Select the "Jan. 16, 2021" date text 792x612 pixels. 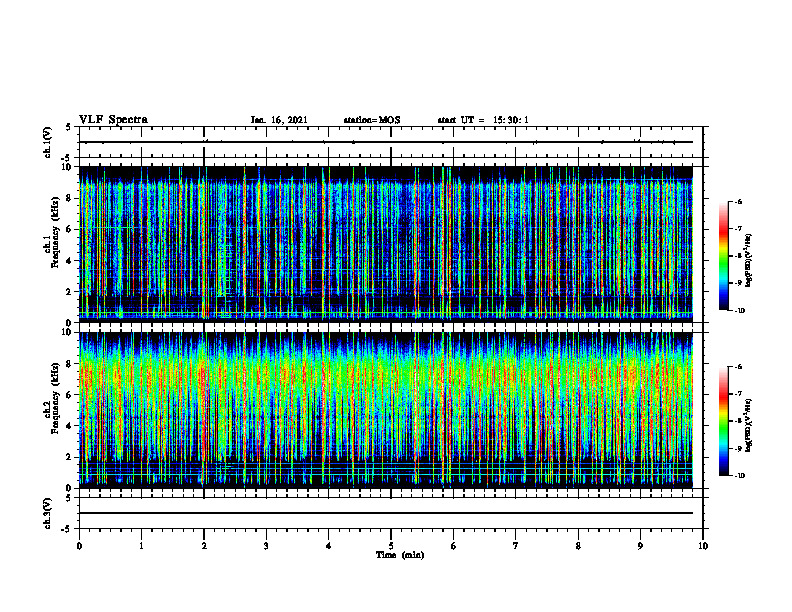click(279, 120)
